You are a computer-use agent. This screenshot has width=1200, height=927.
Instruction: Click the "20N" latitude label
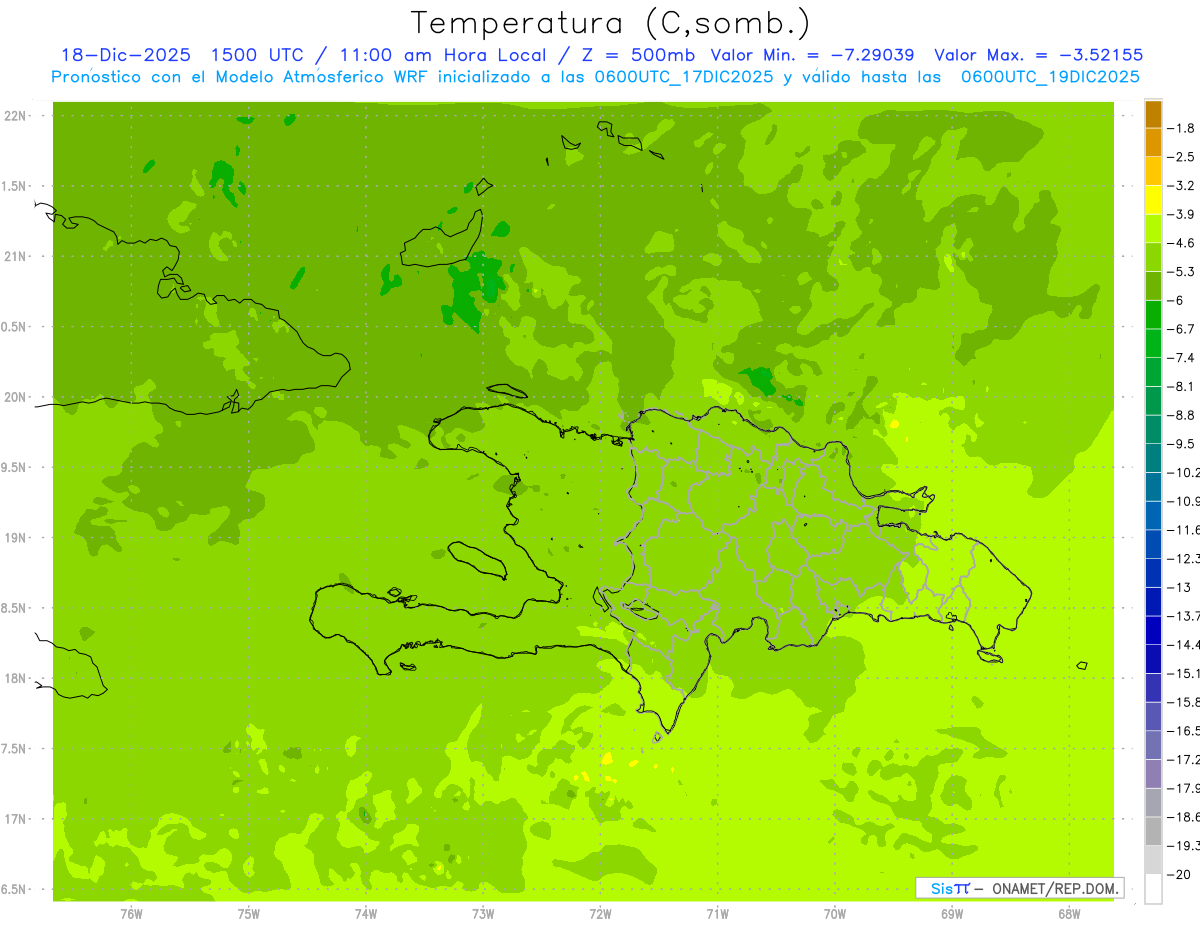[16, 397]
